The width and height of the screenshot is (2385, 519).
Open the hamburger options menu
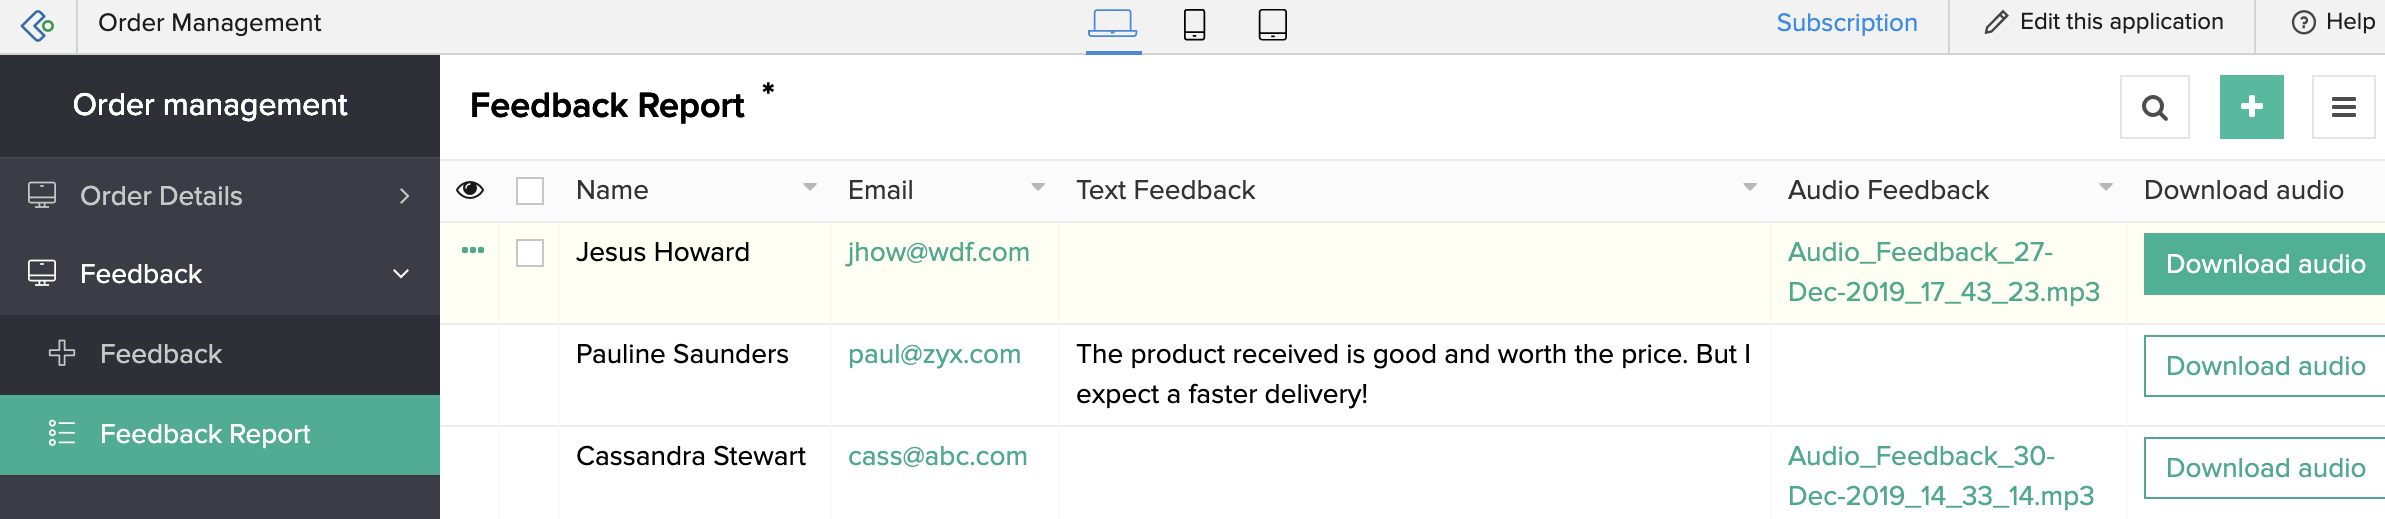2343,107
